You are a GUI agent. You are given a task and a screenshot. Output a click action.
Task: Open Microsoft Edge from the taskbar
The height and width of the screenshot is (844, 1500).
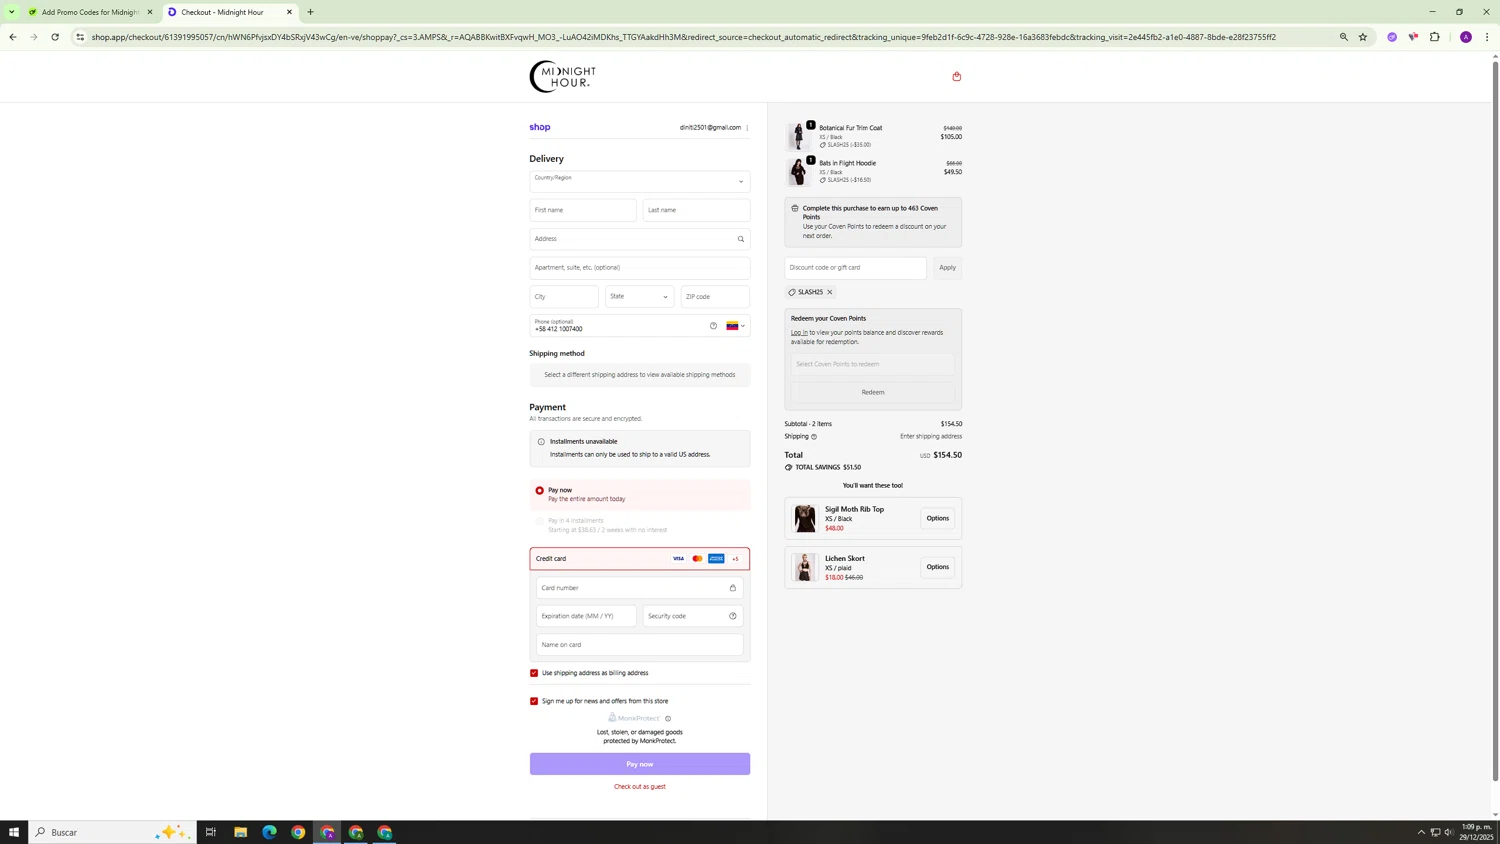coord(269,832)
